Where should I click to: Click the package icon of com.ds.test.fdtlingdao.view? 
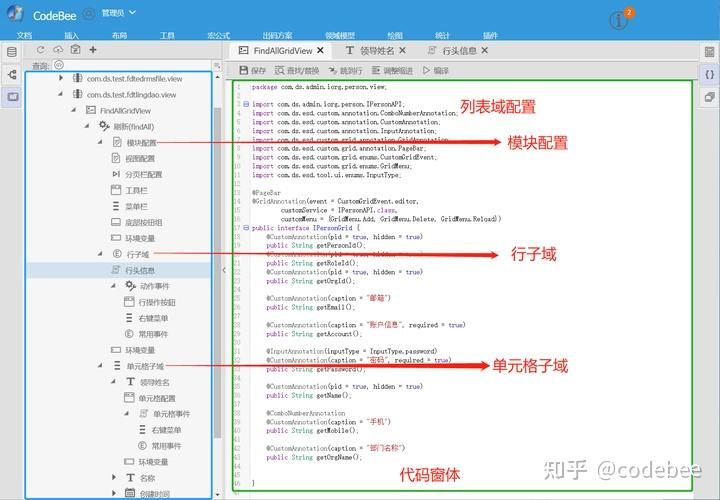[x=78, y=94]
